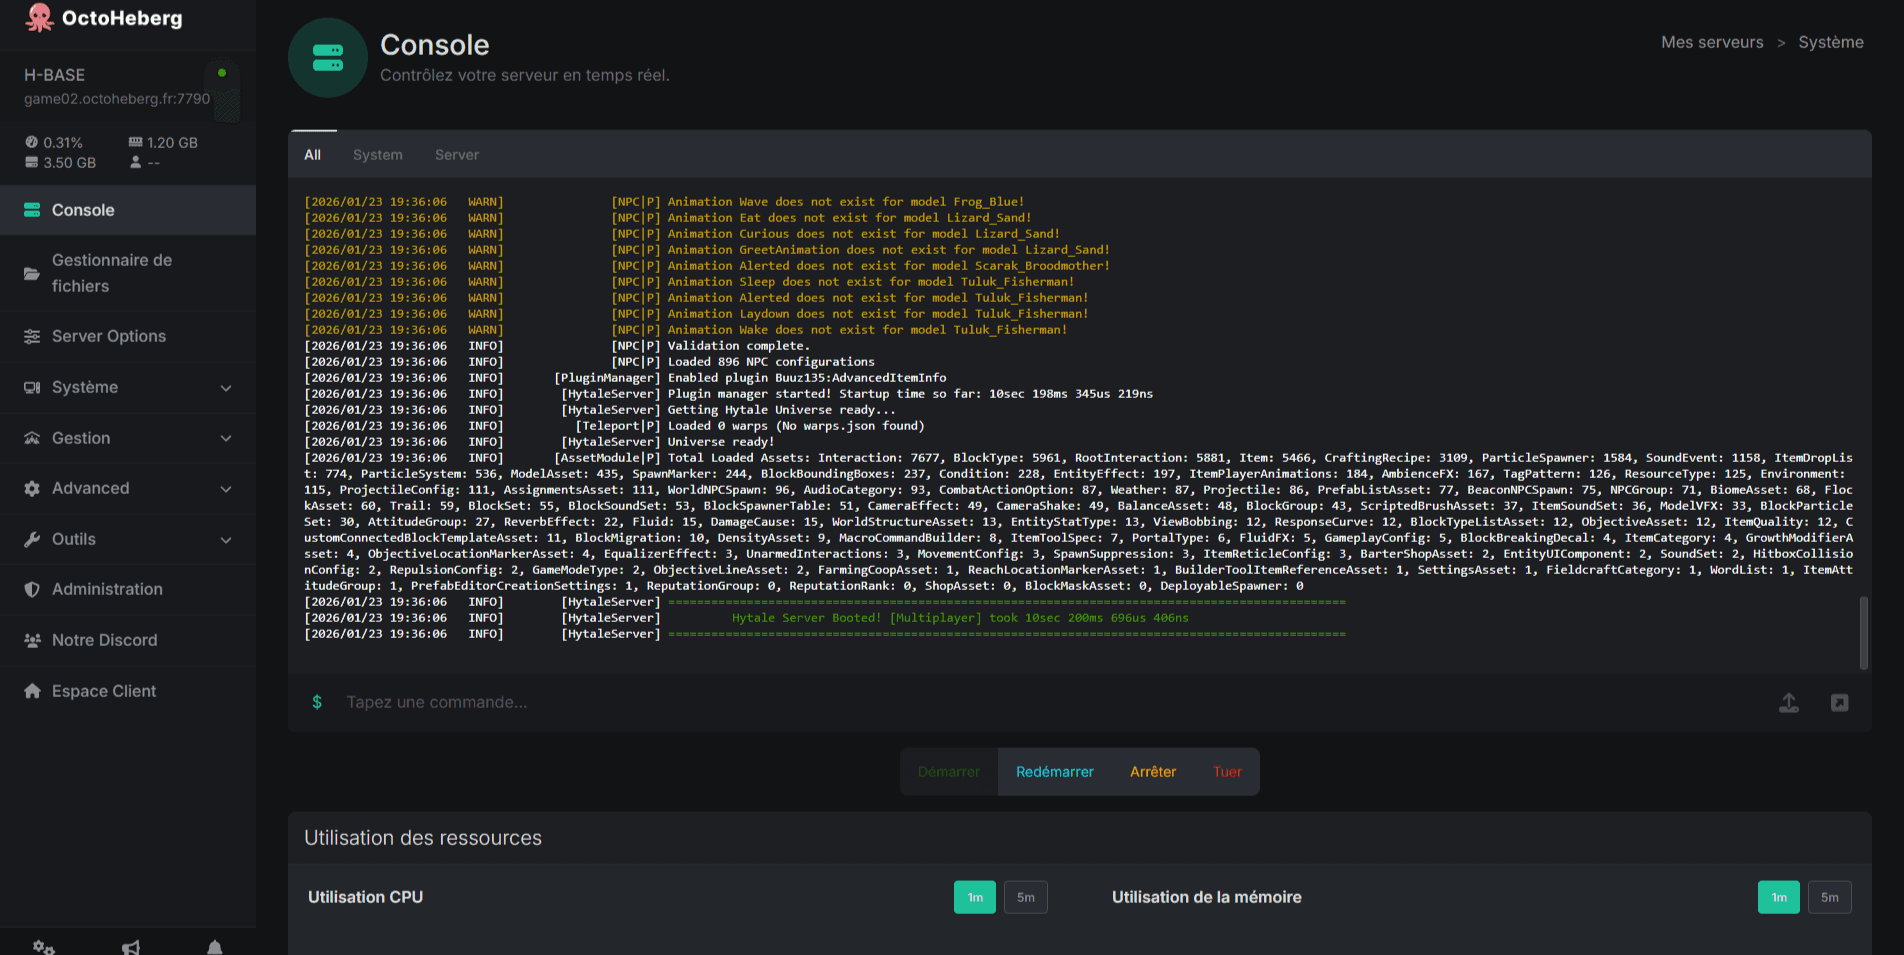Expand the Outils sidebar menu
Image resolution: width=1904 pixels, height=955 pixels.
click(128, 539)
